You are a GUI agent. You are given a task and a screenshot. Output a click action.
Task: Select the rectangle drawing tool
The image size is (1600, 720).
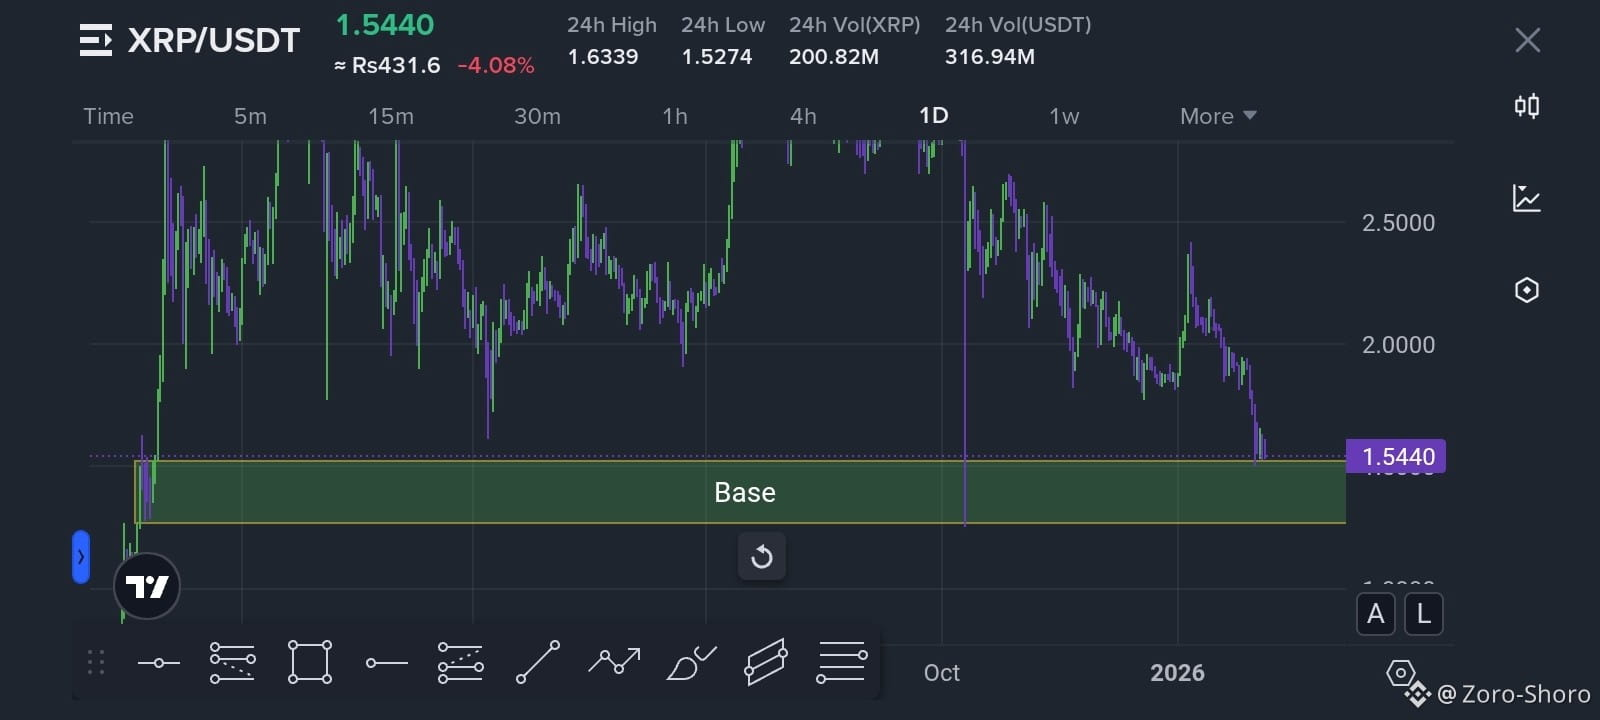(309, 662)
